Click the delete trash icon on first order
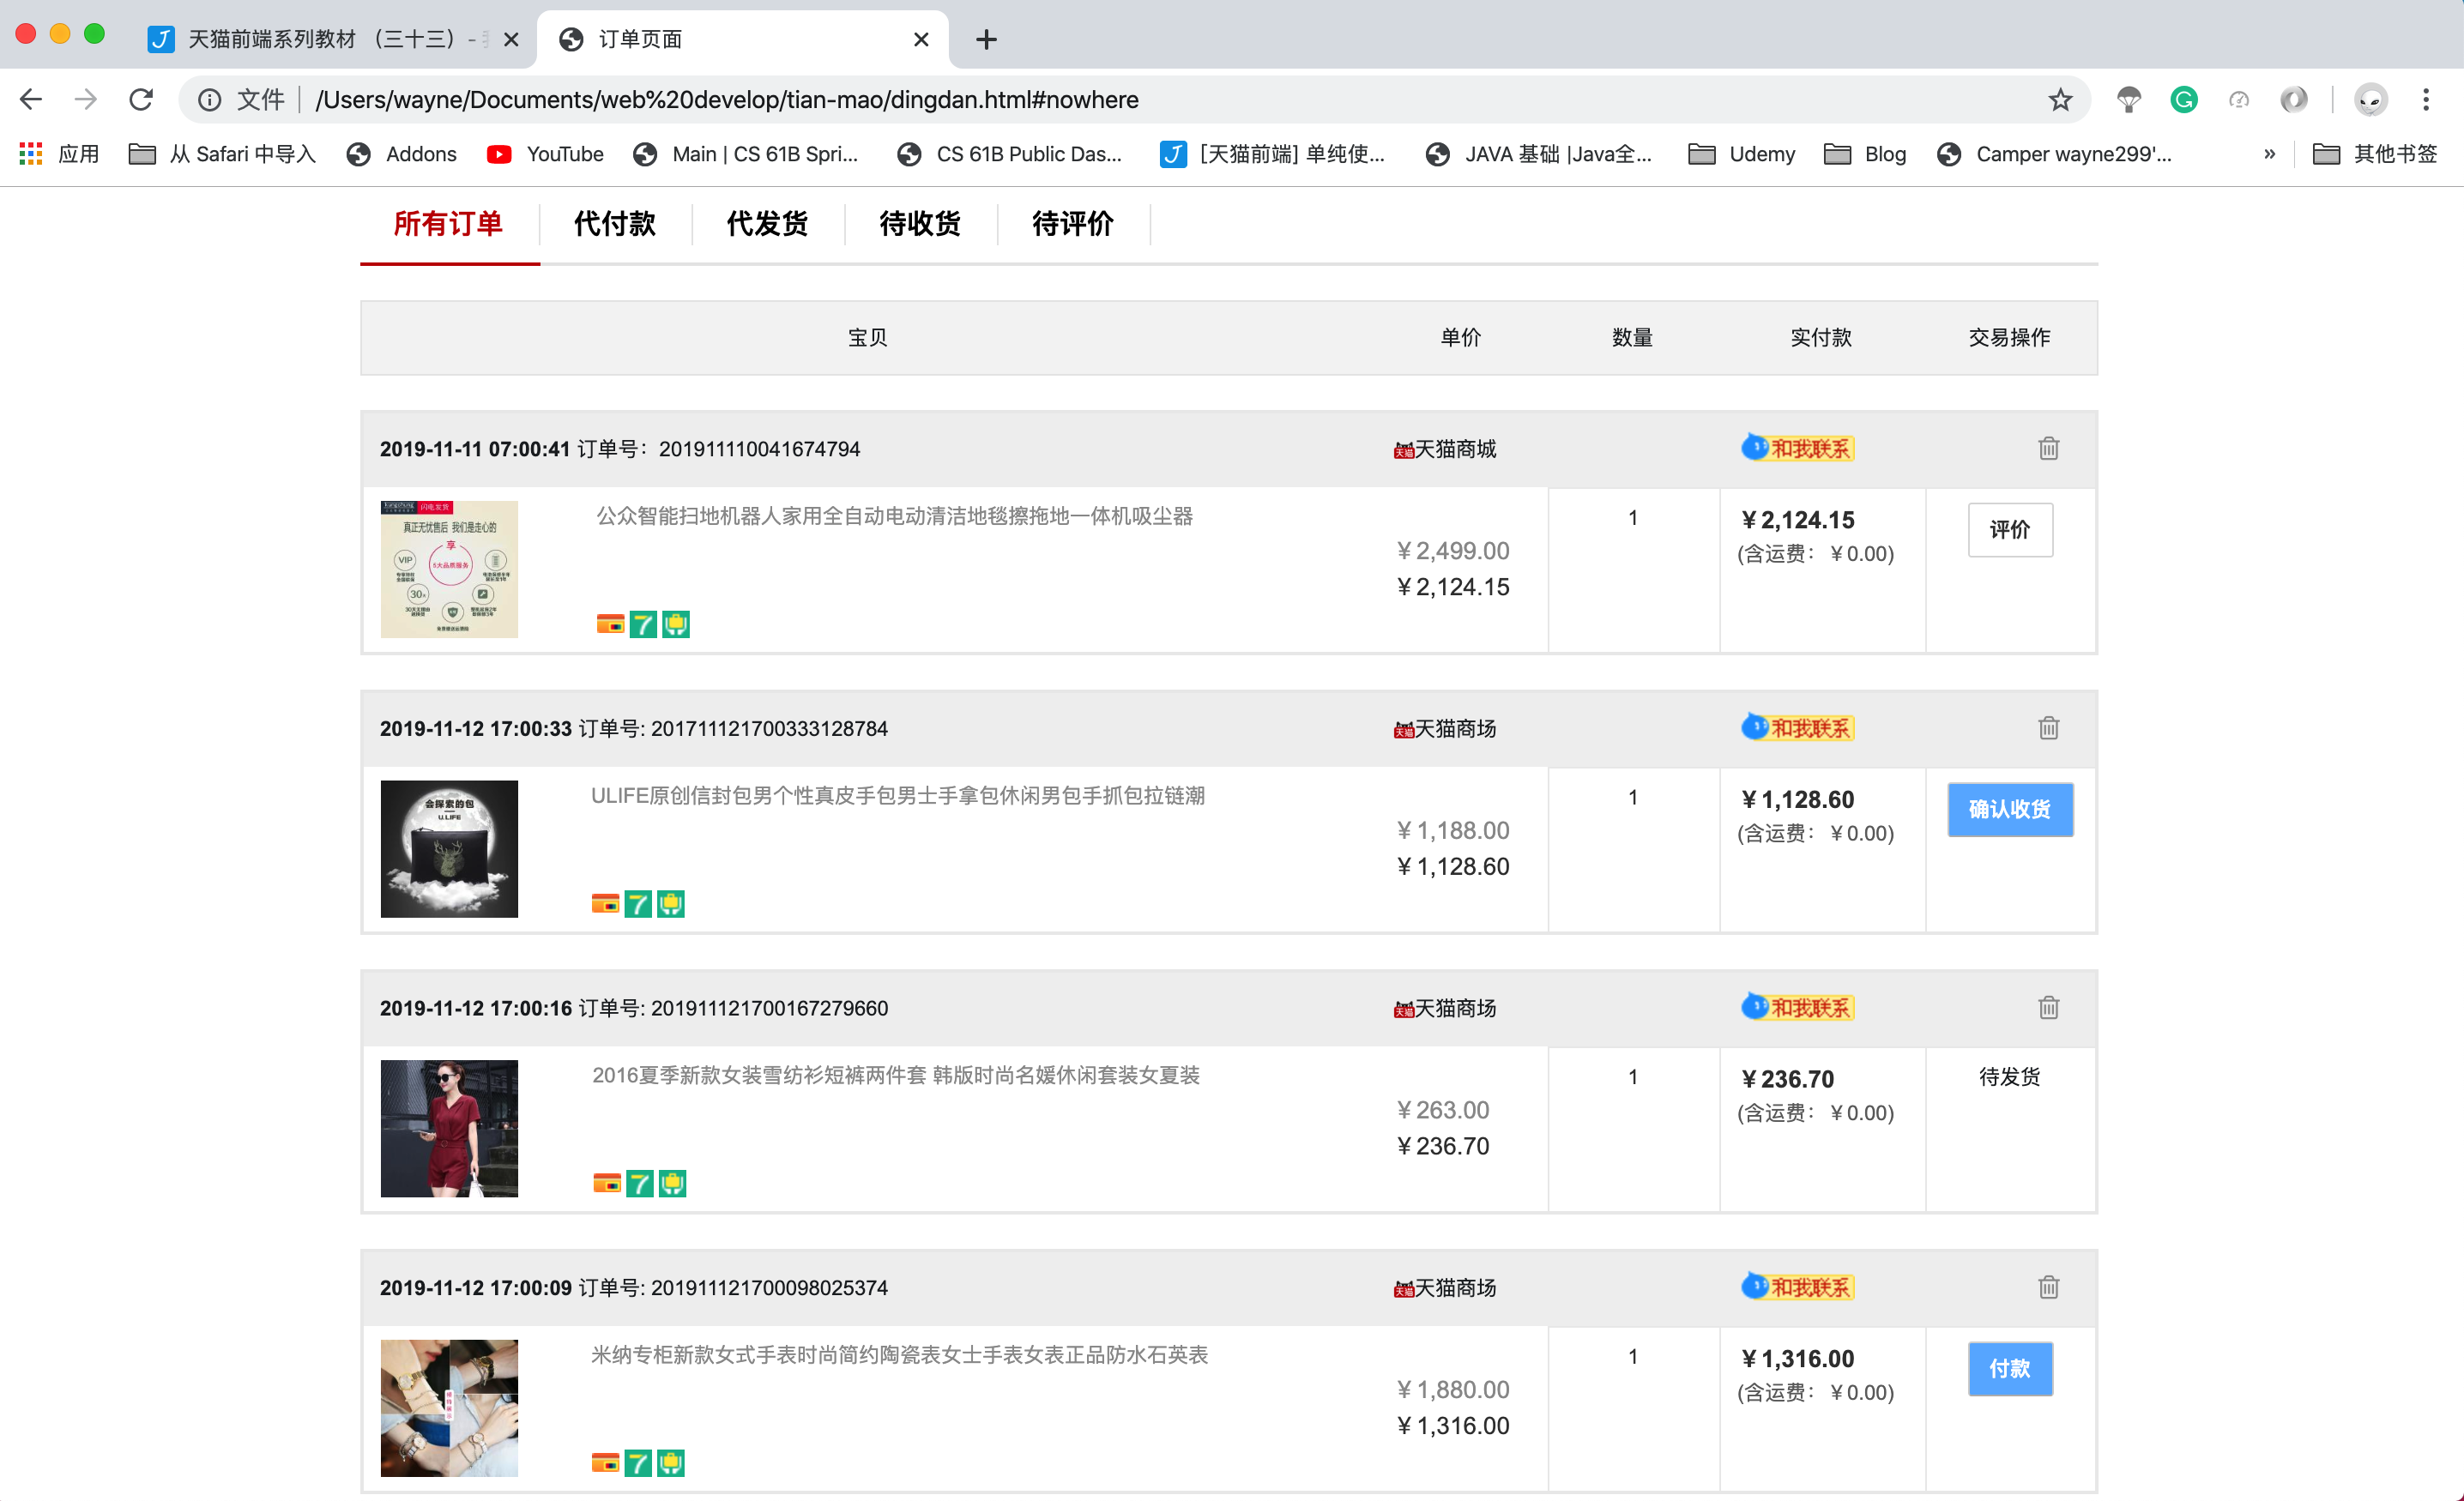 click(2049, 447)
